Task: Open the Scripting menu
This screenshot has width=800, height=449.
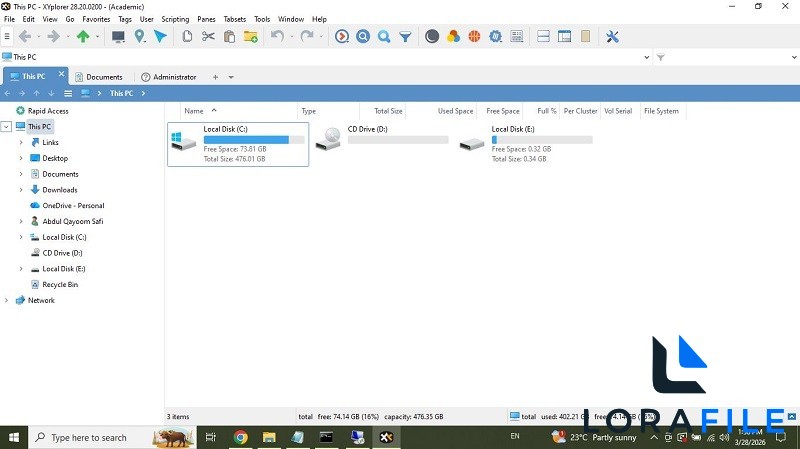Action: coord(175,19)
